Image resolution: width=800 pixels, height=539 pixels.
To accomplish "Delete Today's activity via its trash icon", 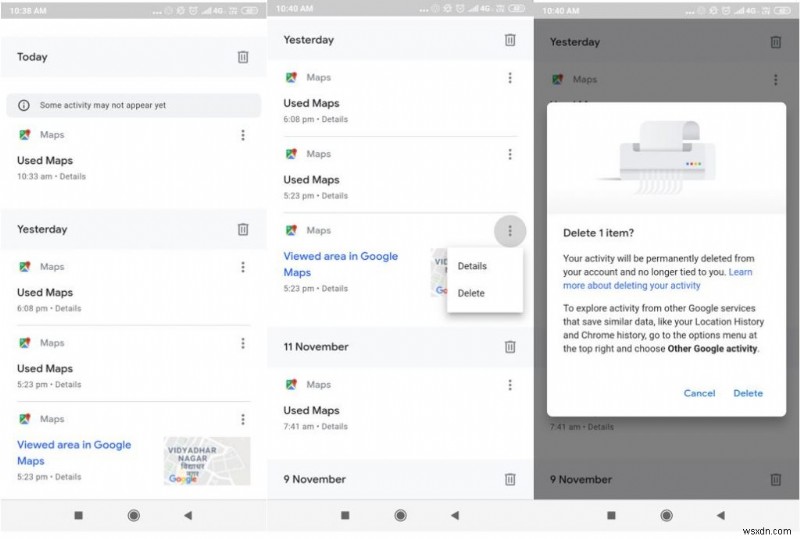I will tap(243, 57).
